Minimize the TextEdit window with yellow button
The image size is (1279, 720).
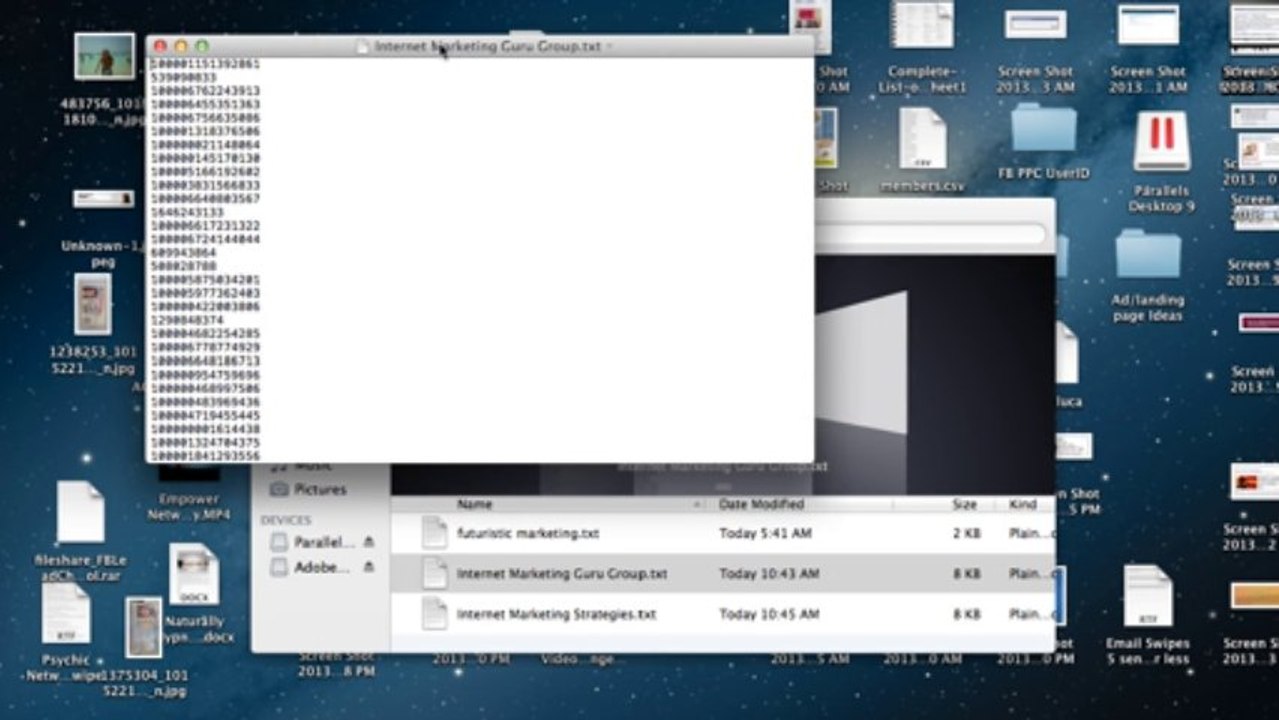pos(181,46)
